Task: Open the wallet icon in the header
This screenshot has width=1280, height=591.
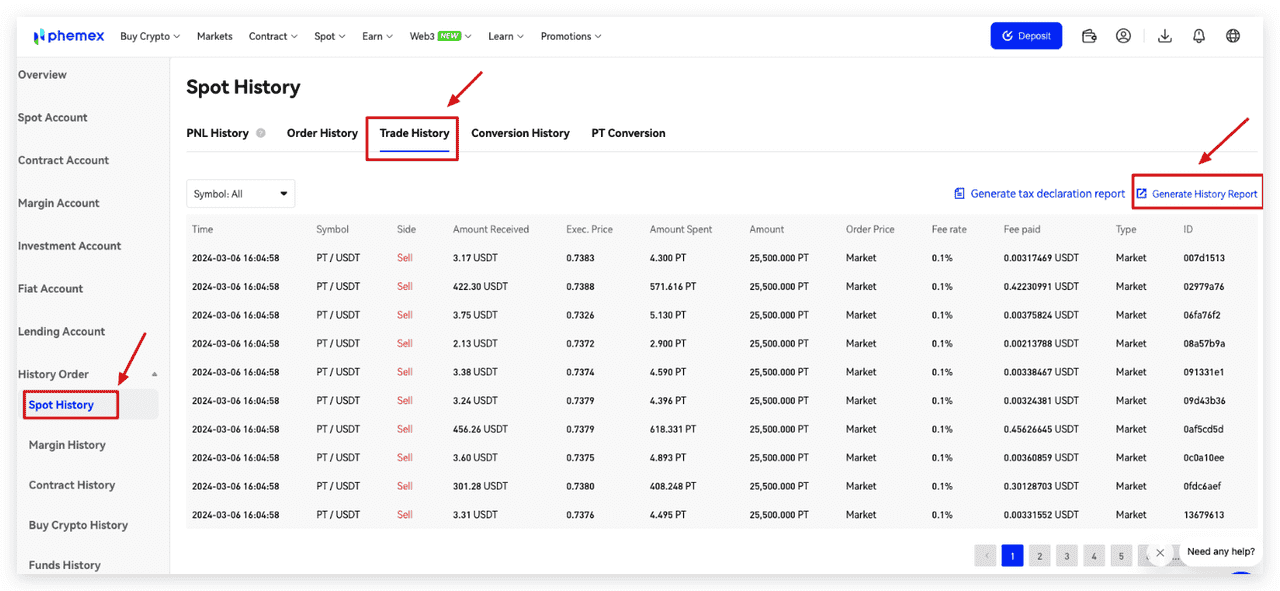Action: tap(1090, 36)
